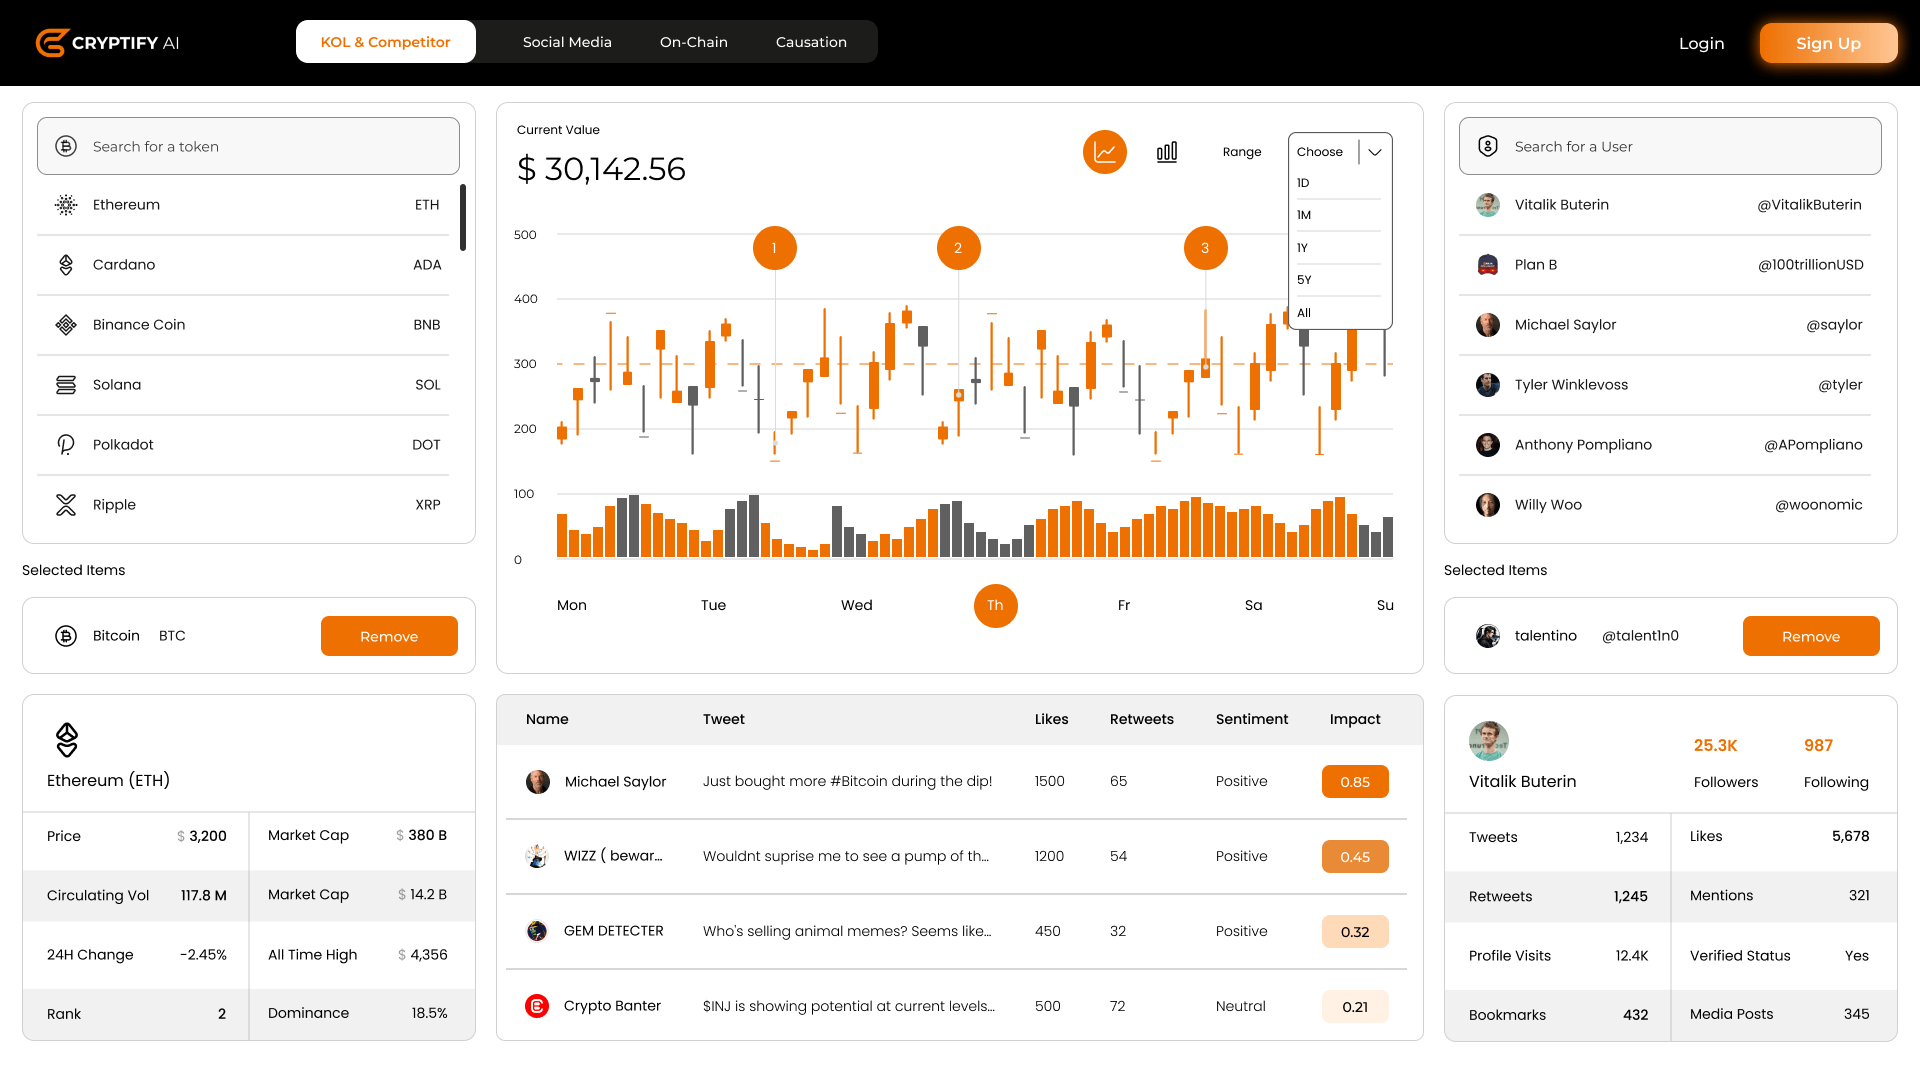Open the On-Chain tab
The image size is (1920, 1080).
click(x=693, y=42)
